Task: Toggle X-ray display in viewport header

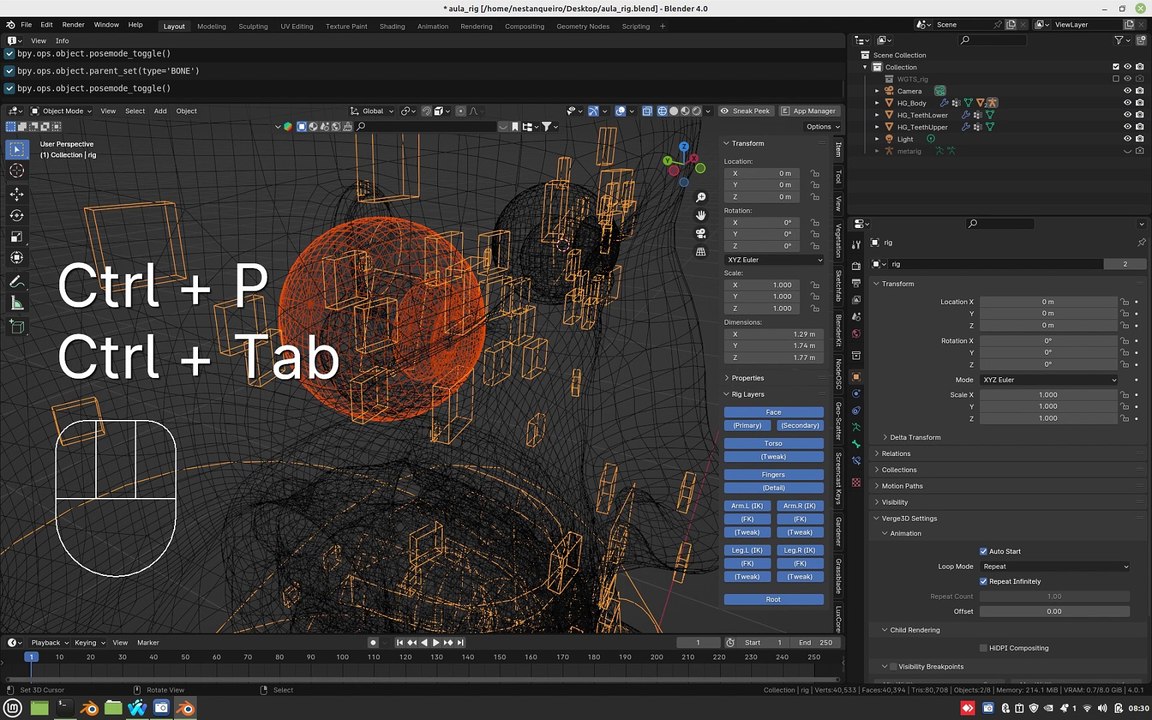Action: coord(647,111)
